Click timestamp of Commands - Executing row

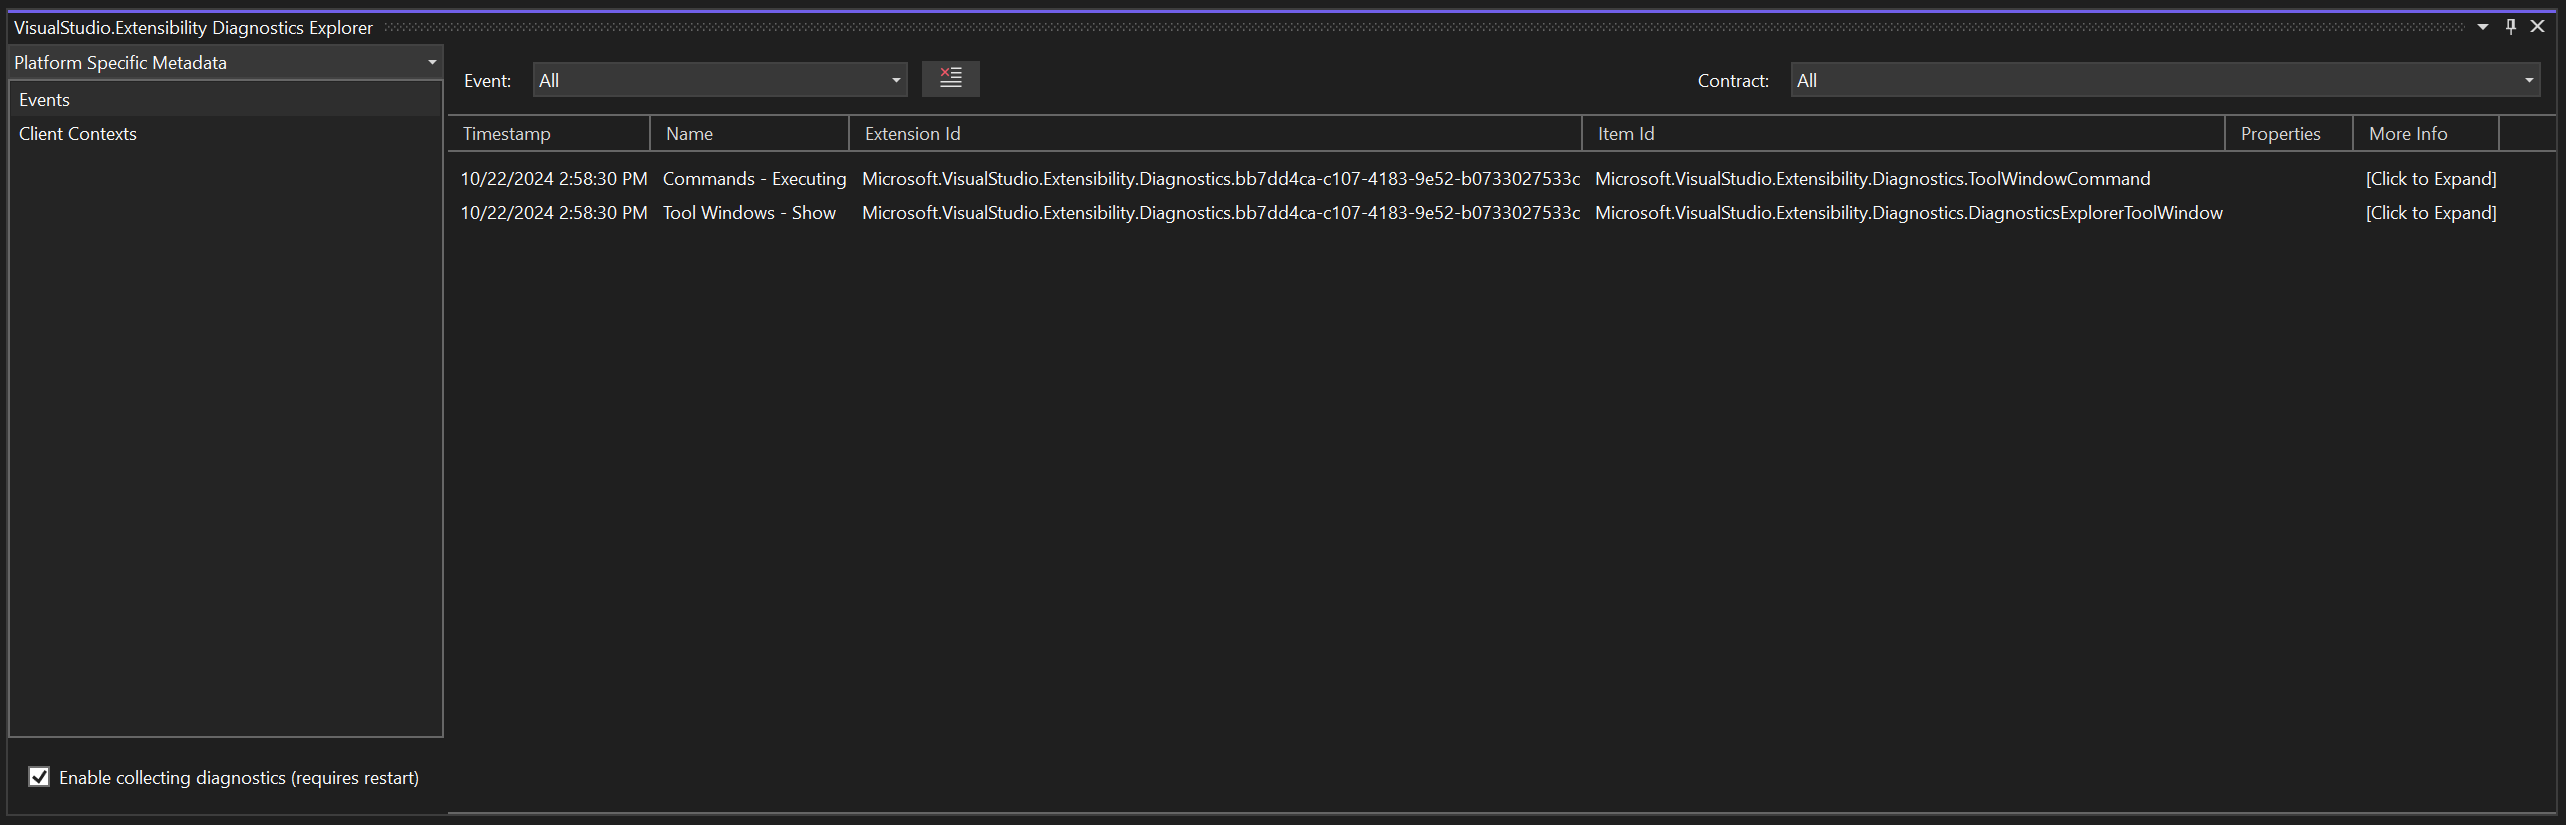554,179
